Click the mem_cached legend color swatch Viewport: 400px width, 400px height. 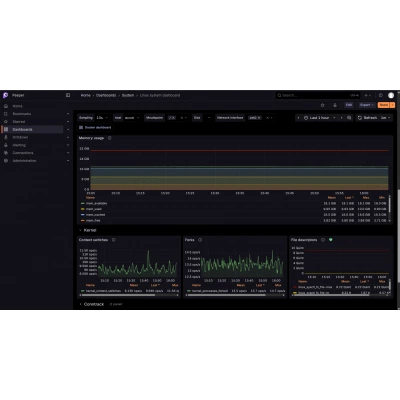coord(82,215)
